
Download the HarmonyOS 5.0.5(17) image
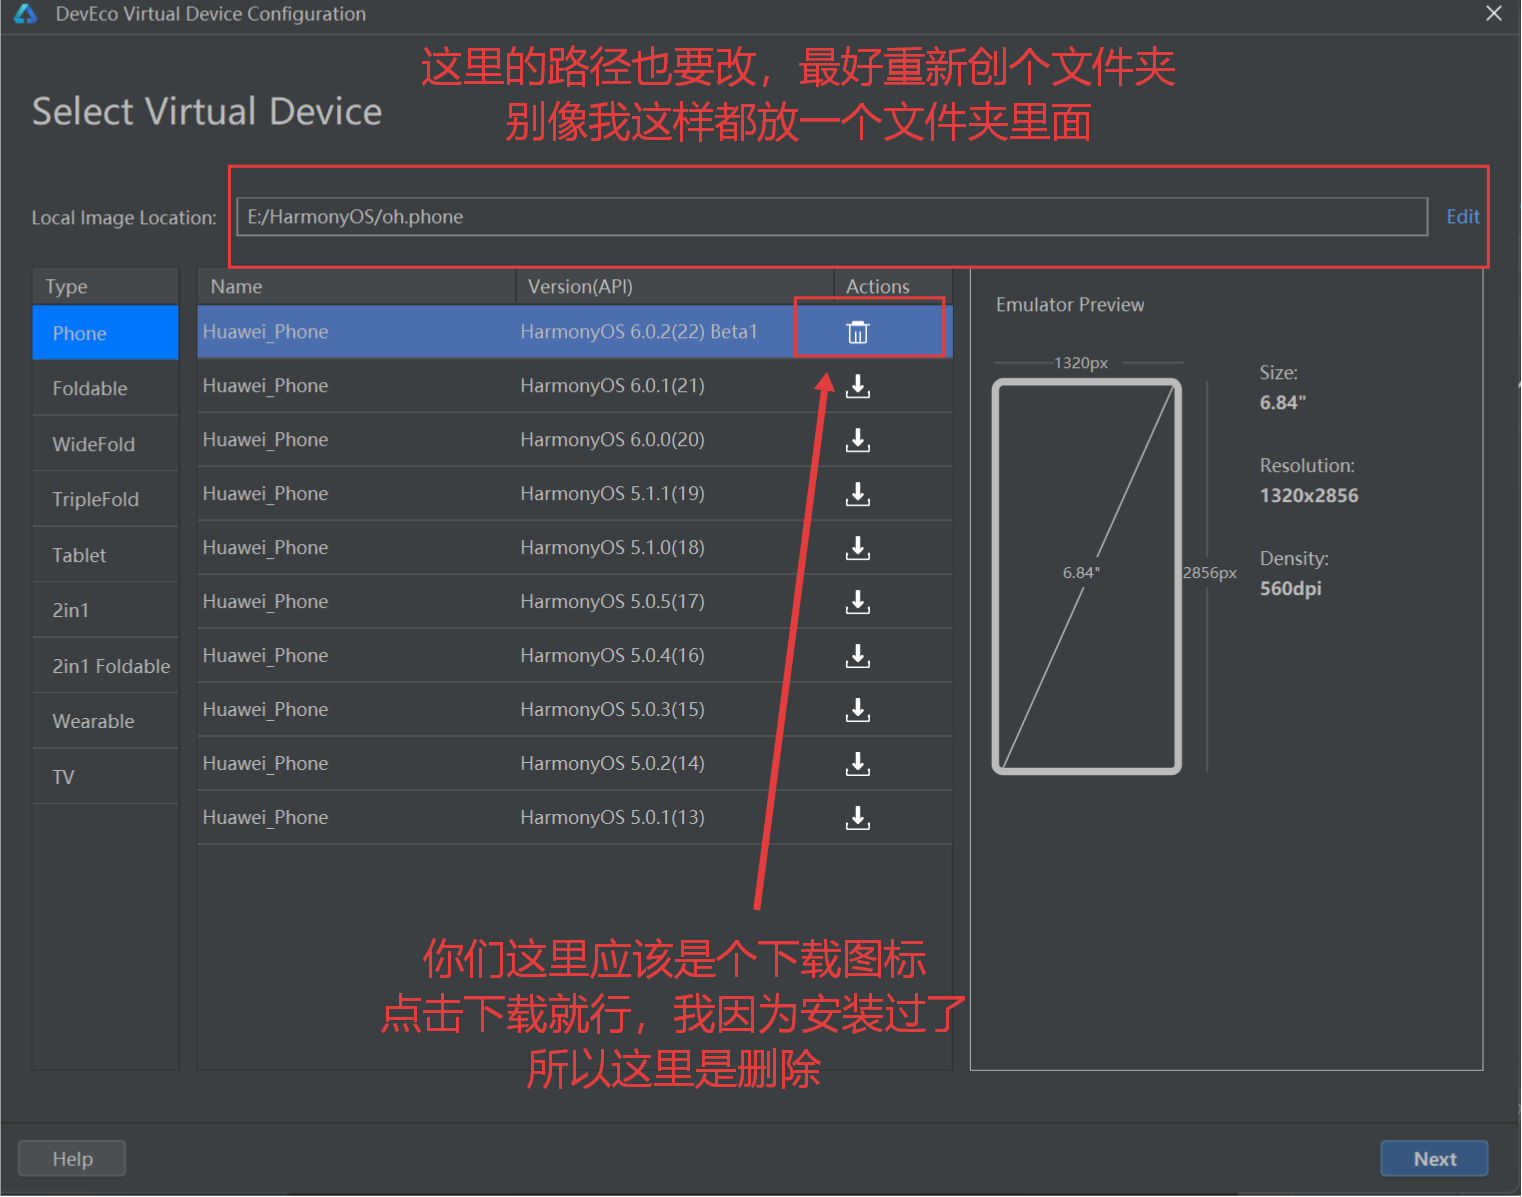(x=858, y=603)
